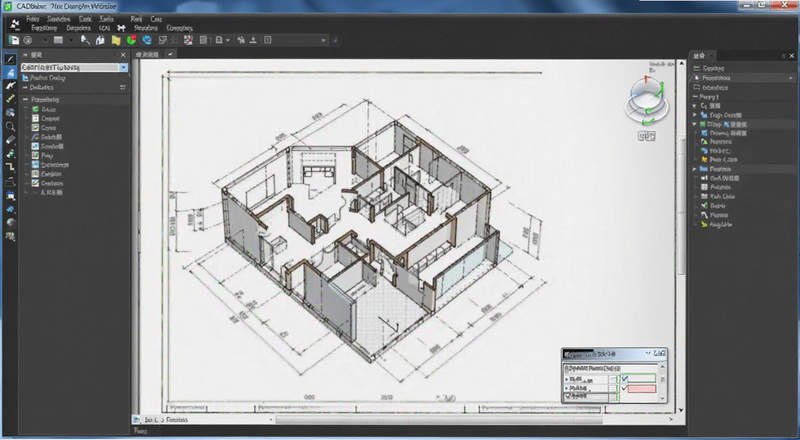The image size is (800, 440).
Task: Select the blue house tool in the left toolbar
Action: (x=10, y=72)
